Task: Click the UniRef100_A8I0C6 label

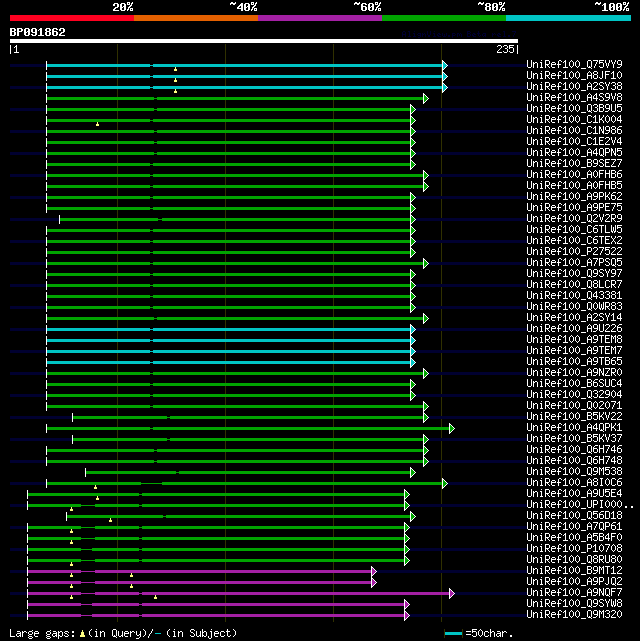Action: coord(574,483)
